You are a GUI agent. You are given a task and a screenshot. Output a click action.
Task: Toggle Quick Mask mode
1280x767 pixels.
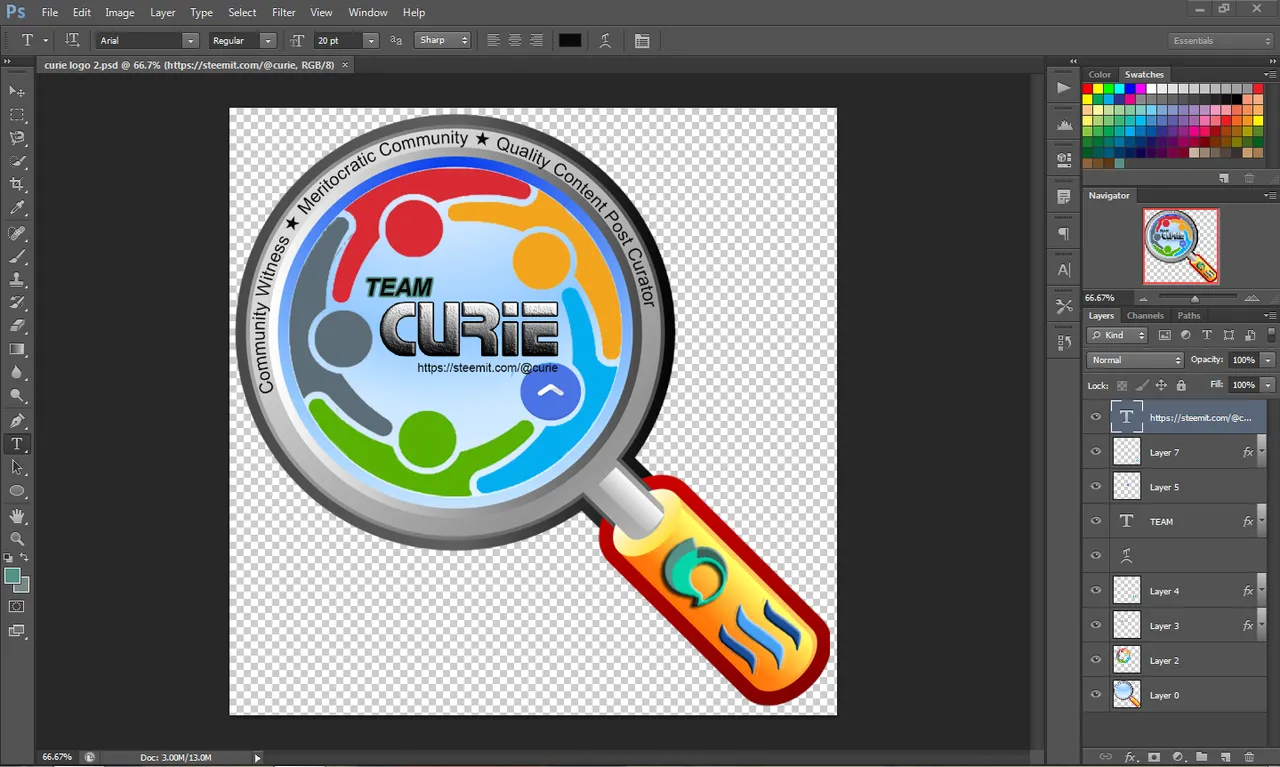coord(17,606)
